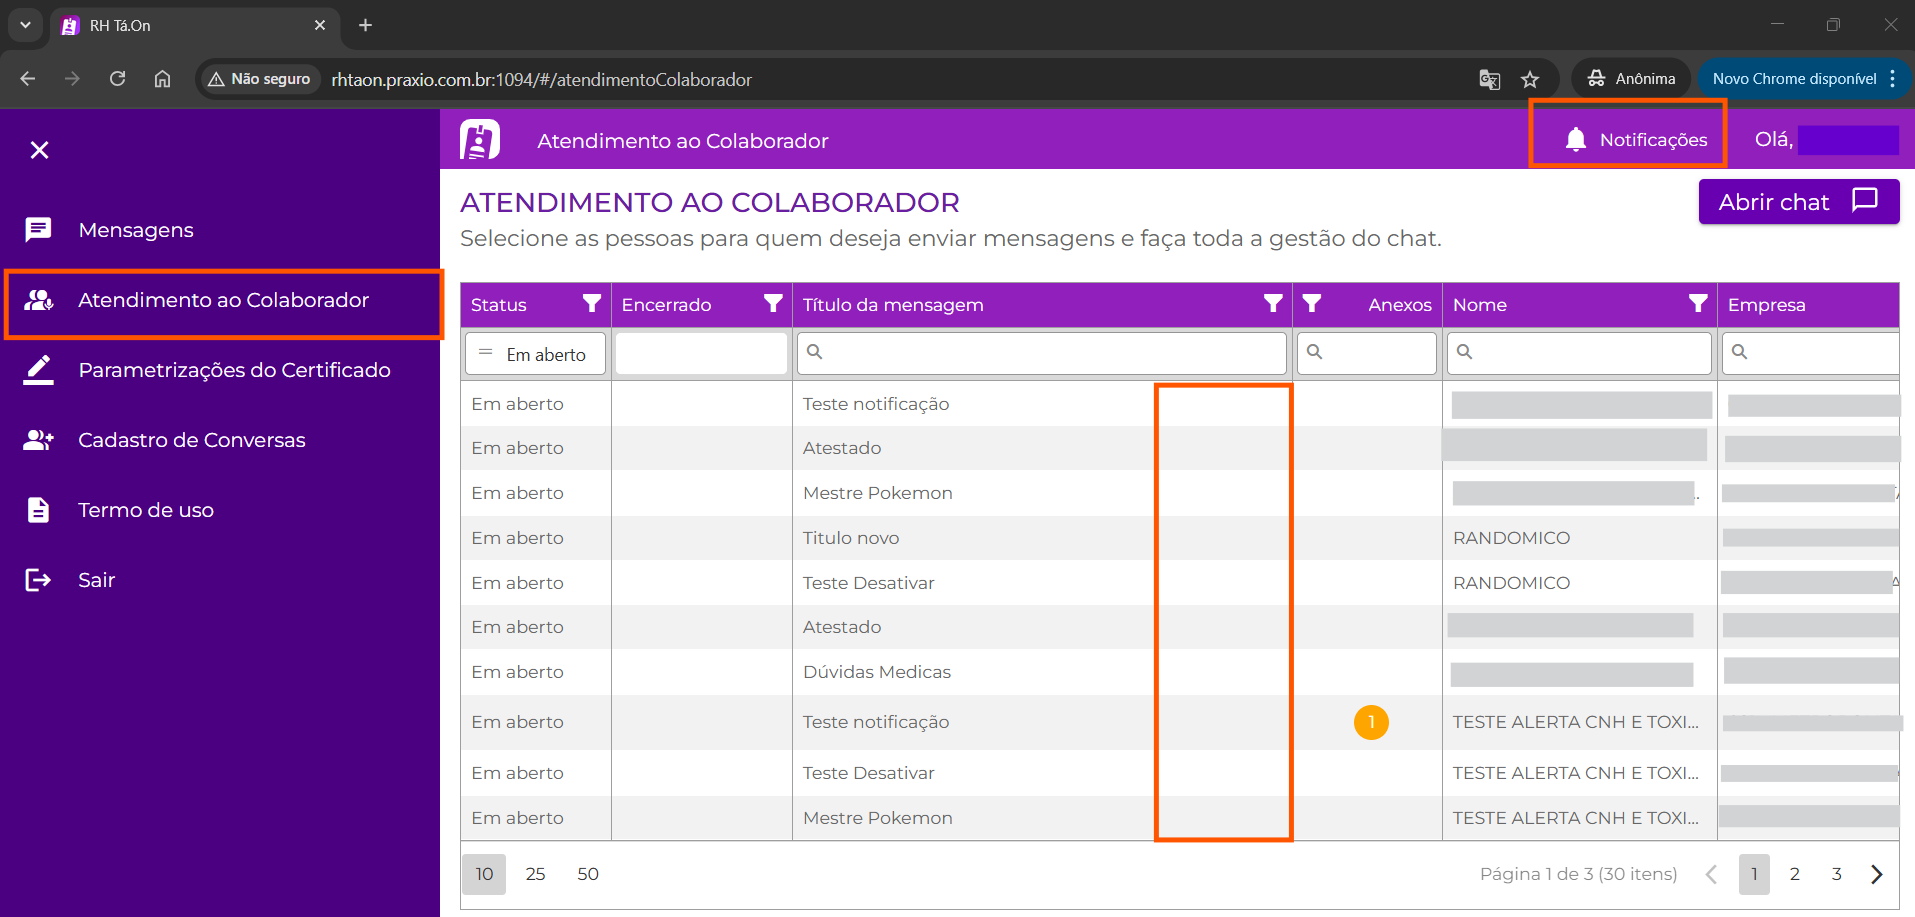Open a new browser tab

pos(365,25)
